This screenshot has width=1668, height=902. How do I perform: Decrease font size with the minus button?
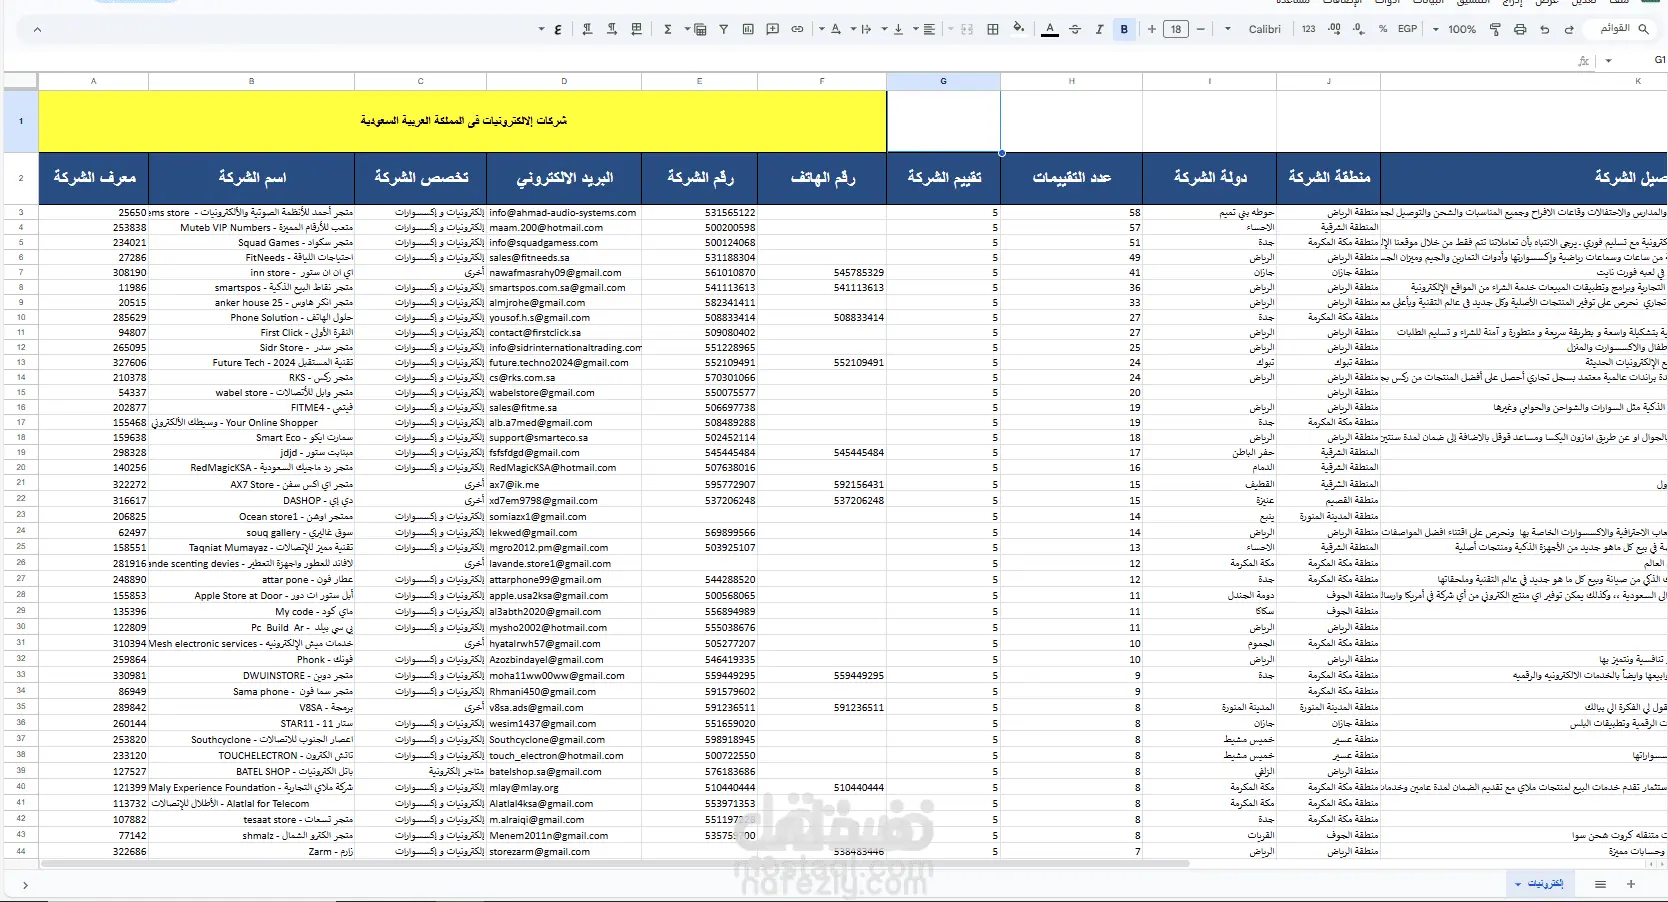tap(1200, 29)
